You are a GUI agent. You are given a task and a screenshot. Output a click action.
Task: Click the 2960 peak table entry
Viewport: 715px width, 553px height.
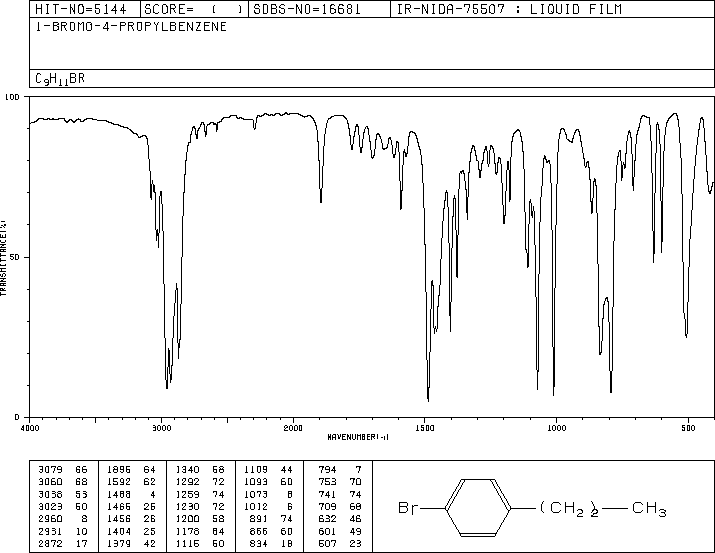50,519
